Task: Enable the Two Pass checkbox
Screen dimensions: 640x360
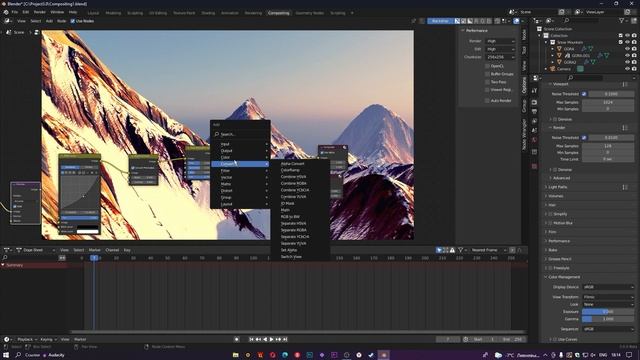Action: [487, 82]
